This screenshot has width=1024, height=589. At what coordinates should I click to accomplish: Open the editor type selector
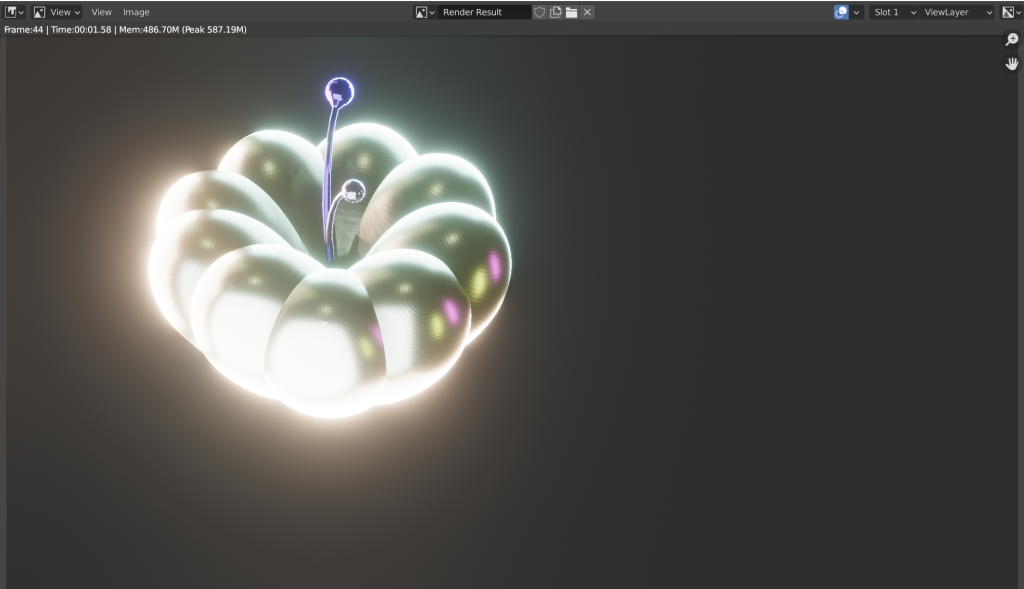[14, 12]
